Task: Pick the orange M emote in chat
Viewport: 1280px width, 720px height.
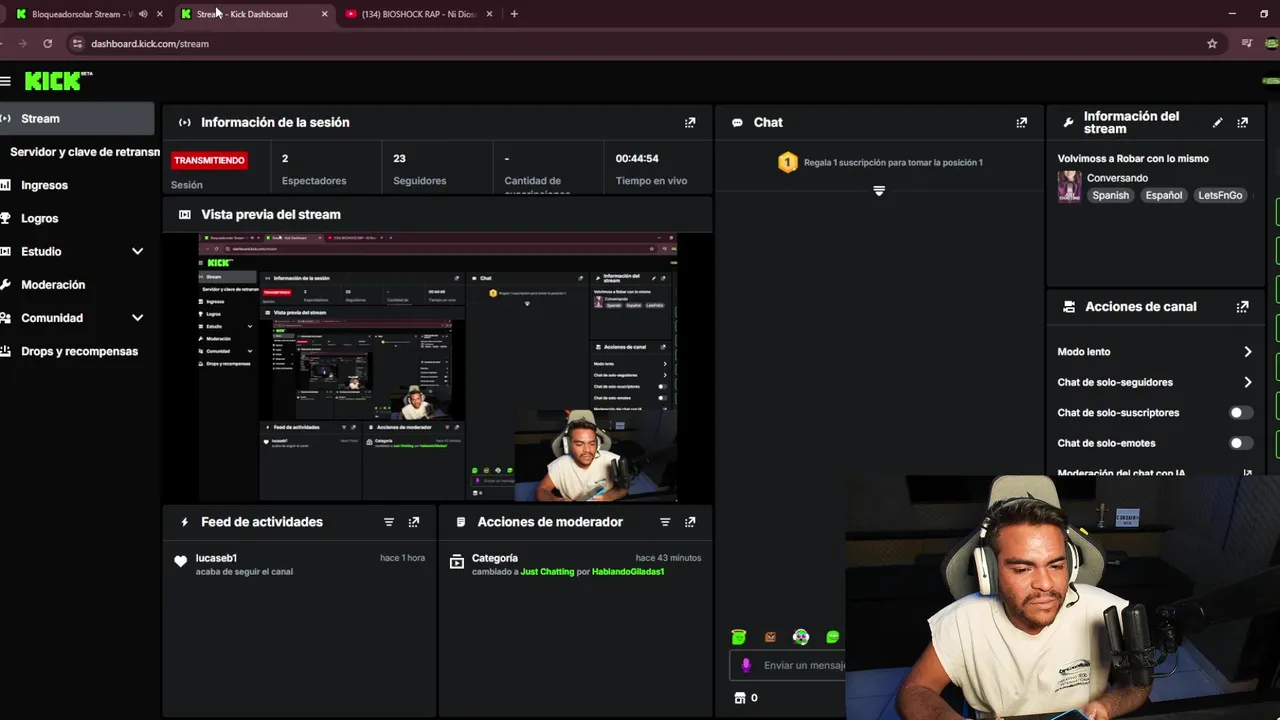Action: (770, 637)
